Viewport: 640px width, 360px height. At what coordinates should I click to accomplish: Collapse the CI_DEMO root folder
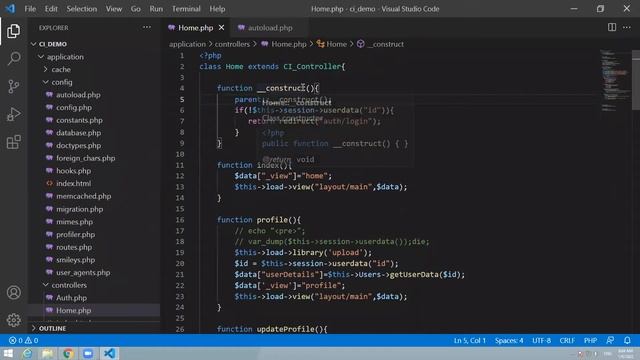(52, 44)
